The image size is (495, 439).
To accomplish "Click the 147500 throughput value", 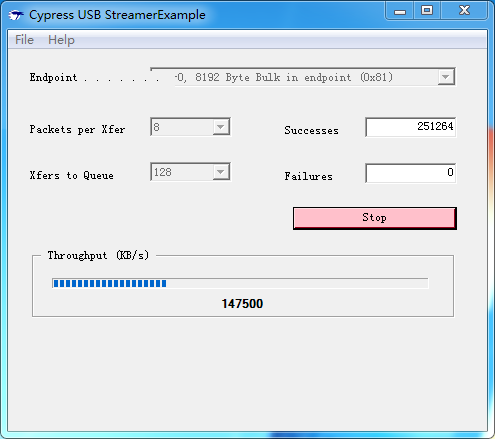I will click(x=242, y=304).
